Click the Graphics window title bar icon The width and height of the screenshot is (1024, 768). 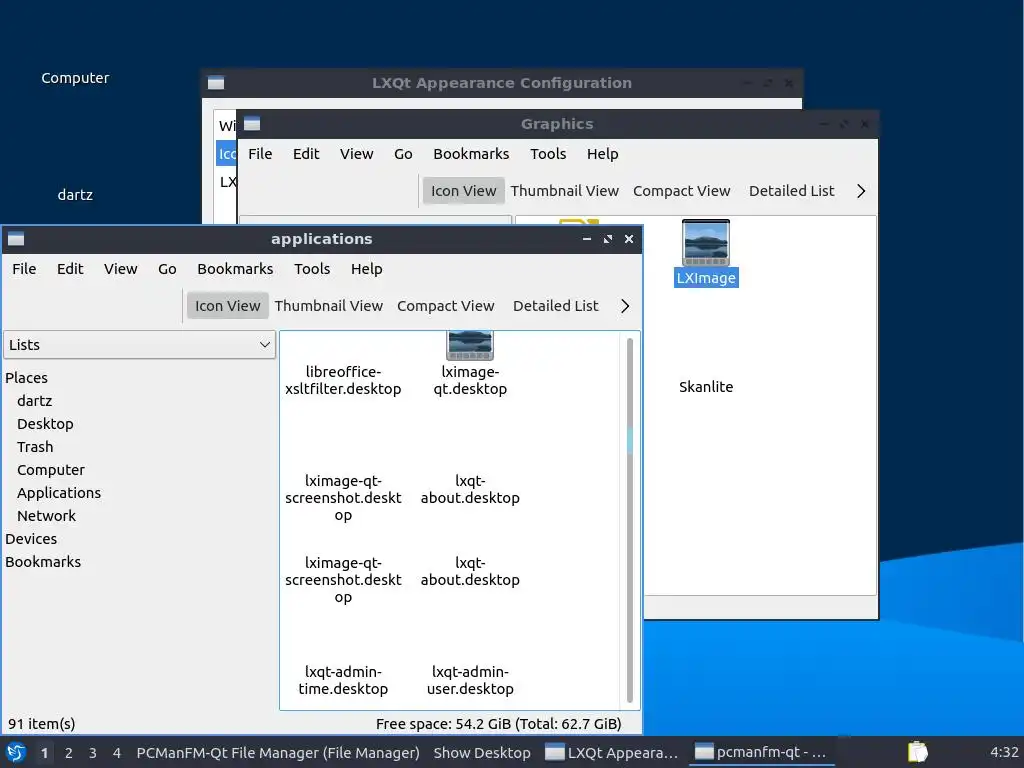(x=251, y=123)
